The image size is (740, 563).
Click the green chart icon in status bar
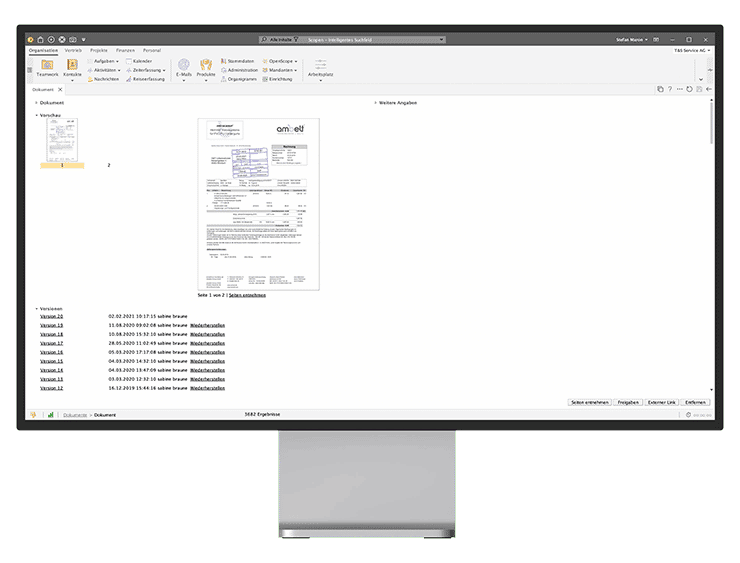[x=50, y=415]
